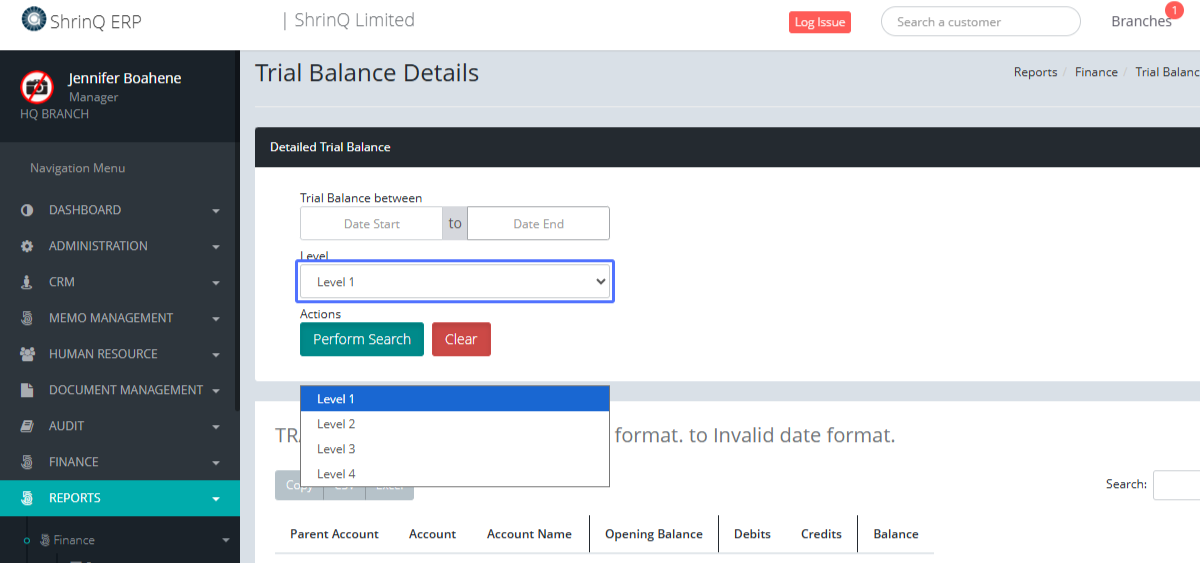This screenshot has height=563, width=1200.
Task: Focus the Search a customer box
Action: (979, 22)
